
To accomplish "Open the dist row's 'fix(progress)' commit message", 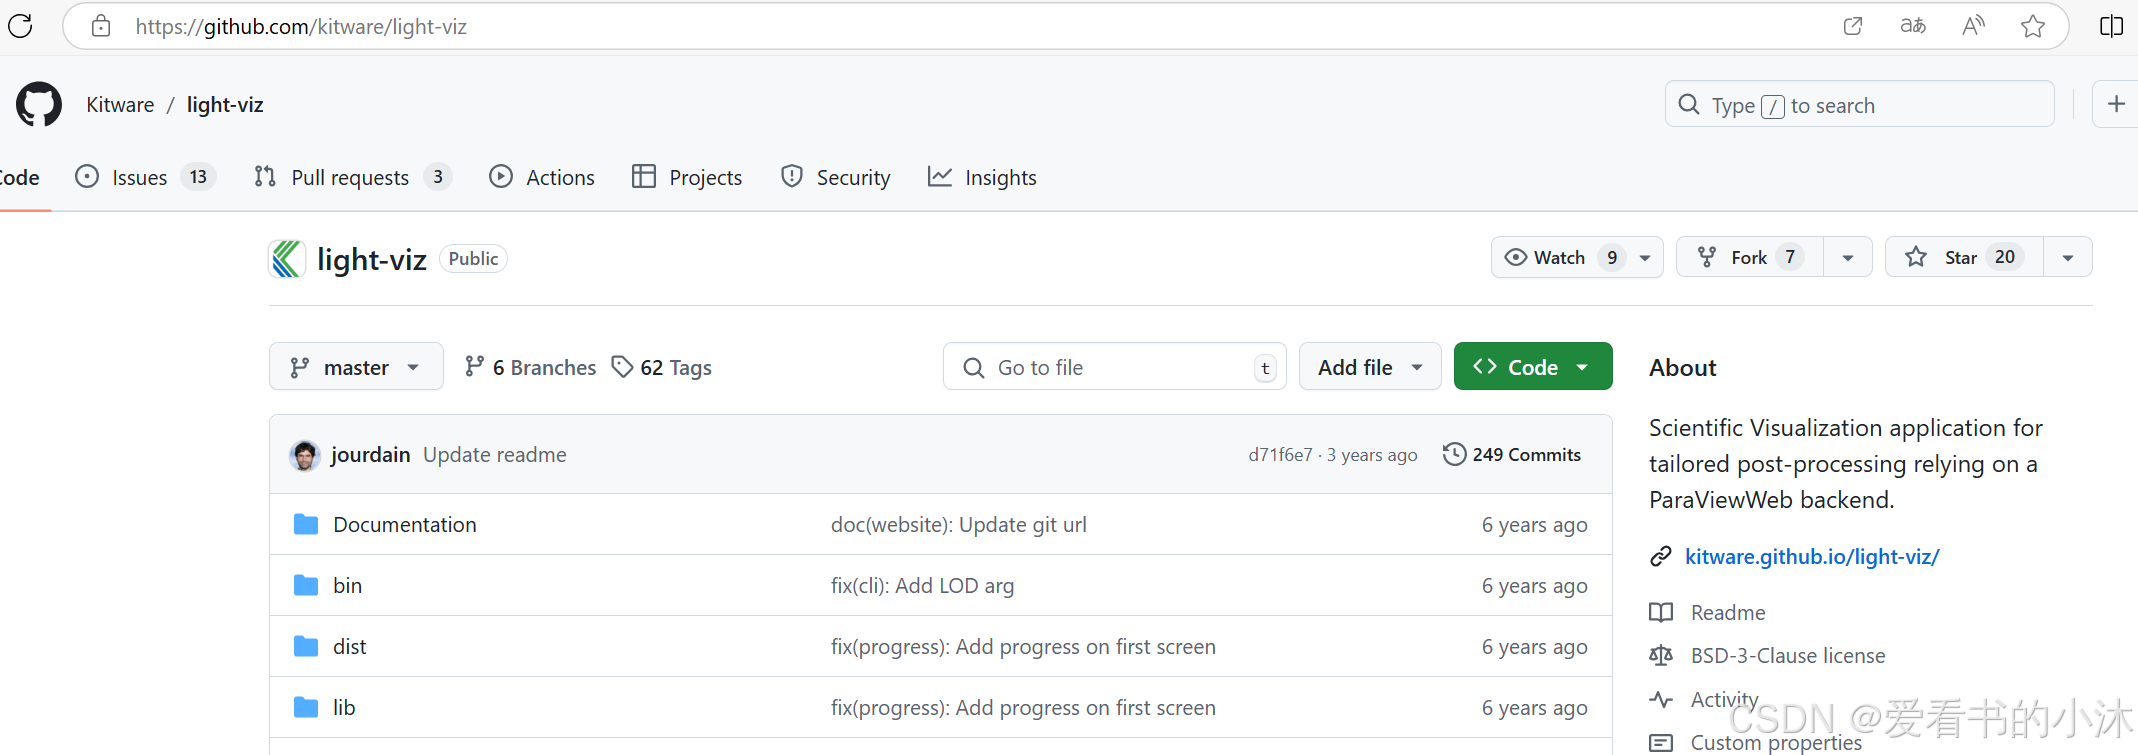I will tap(1023, 646).
